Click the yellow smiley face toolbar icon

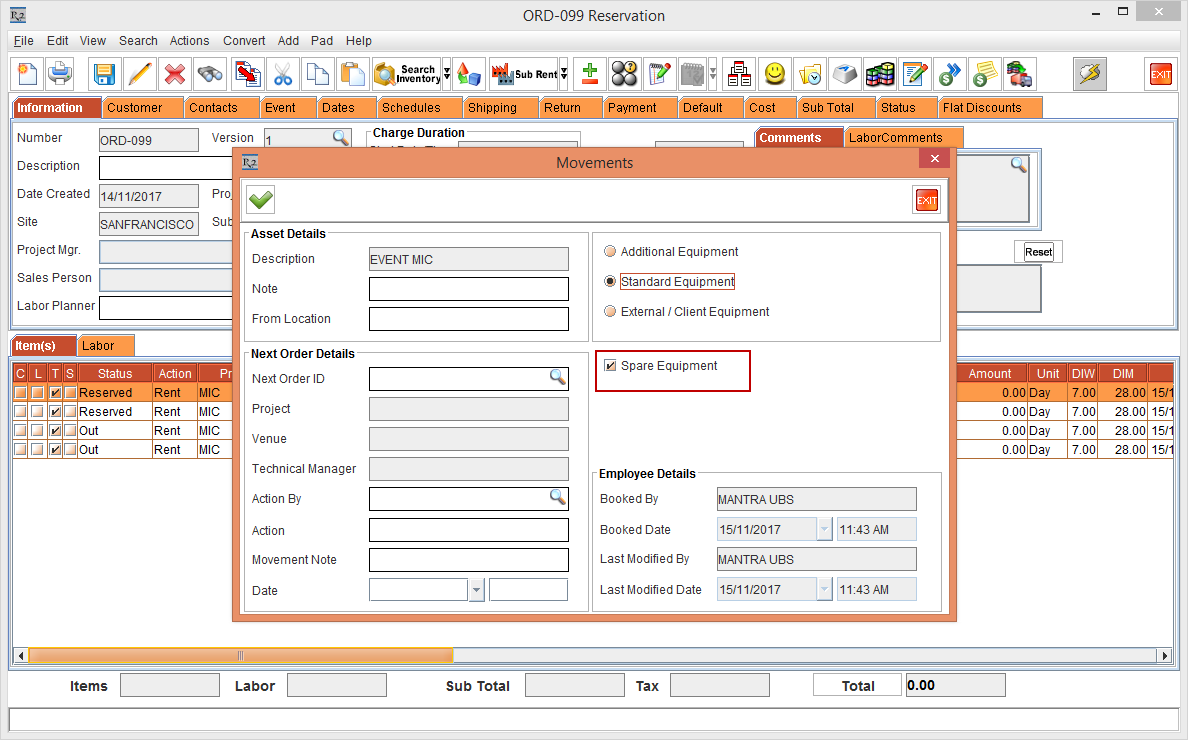coord(774,74)
